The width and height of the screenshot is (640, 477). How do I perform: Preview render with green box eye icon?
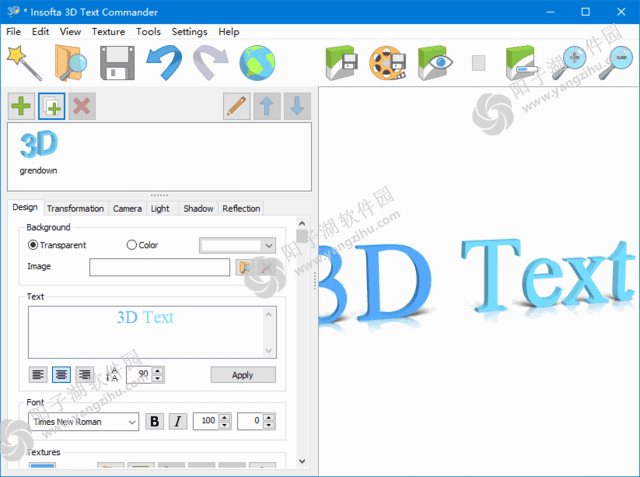[x=435, y=63]
